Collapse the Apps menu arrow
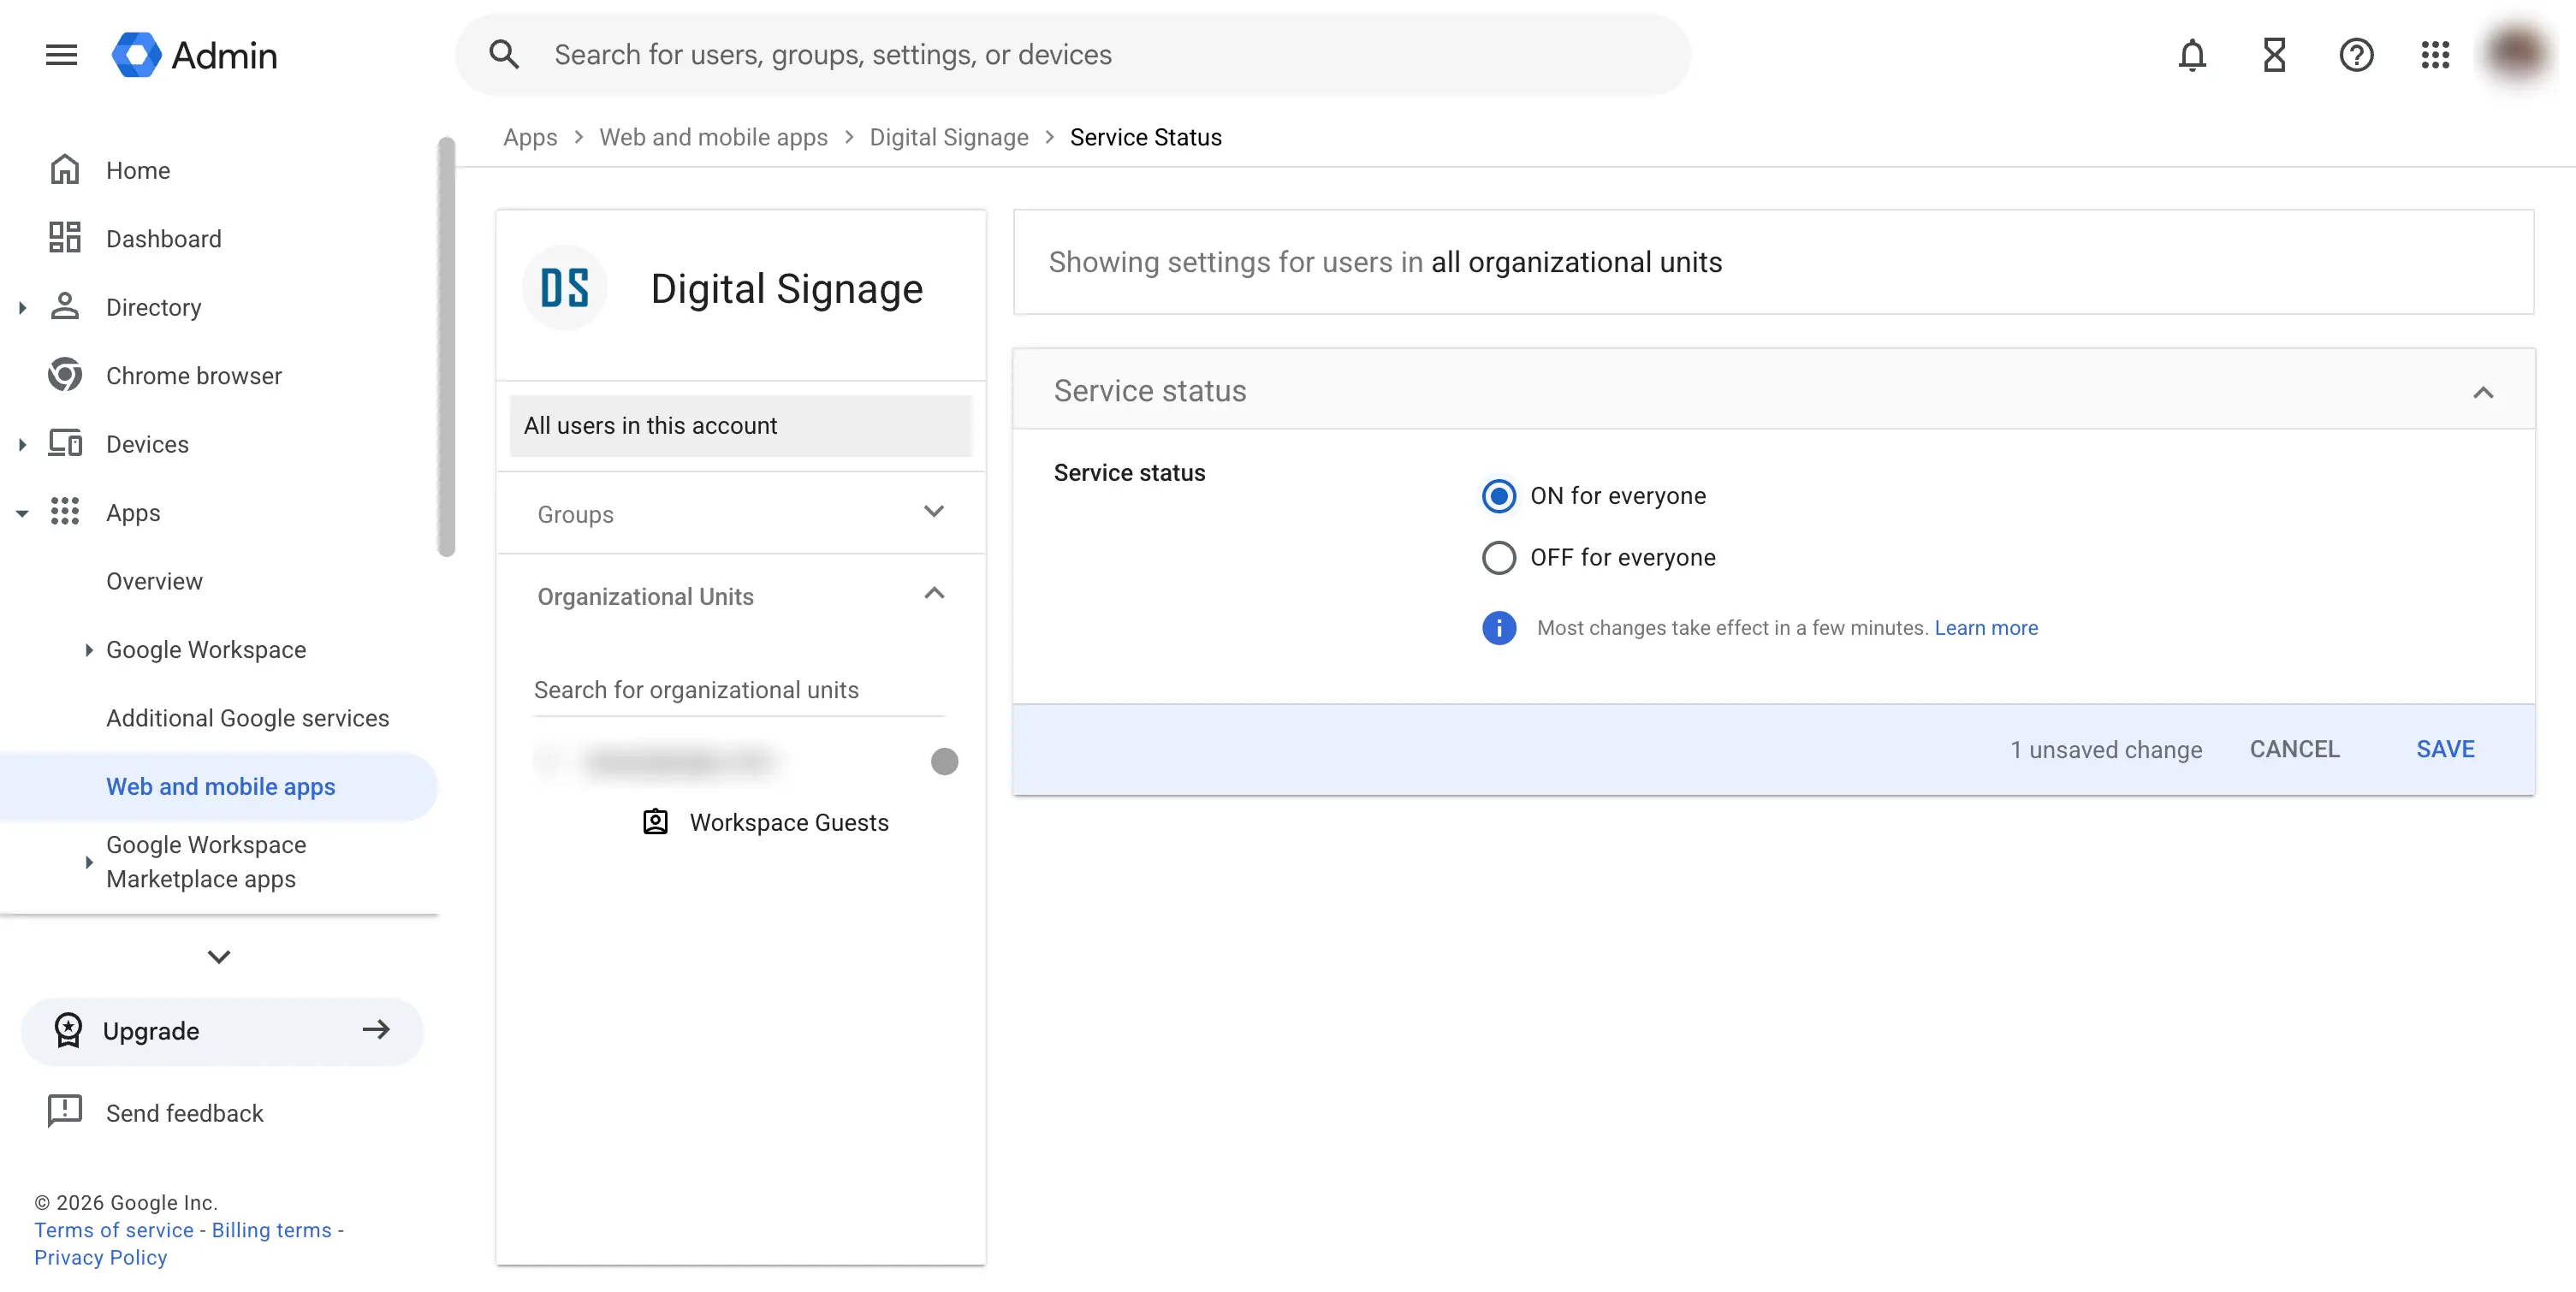 (x=22, y=513)
